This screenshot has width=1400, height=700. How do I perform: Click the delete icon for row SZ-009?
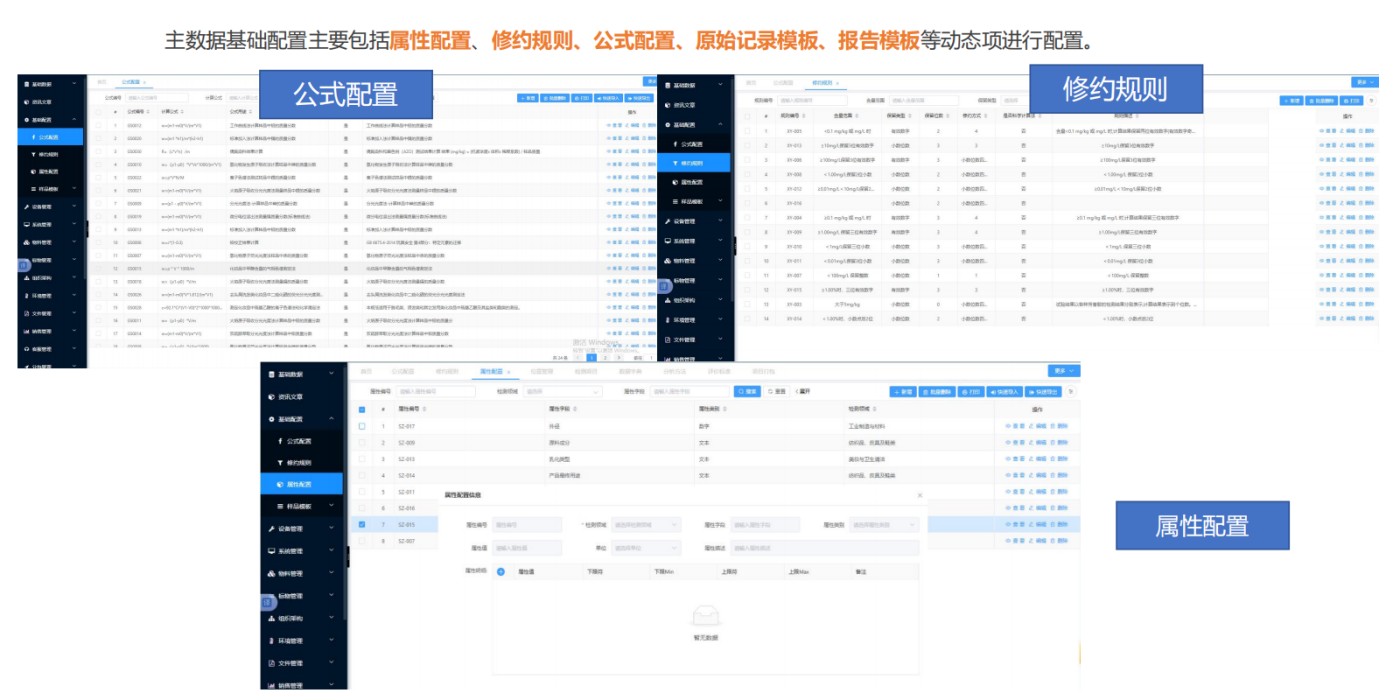coord(1053,443)
